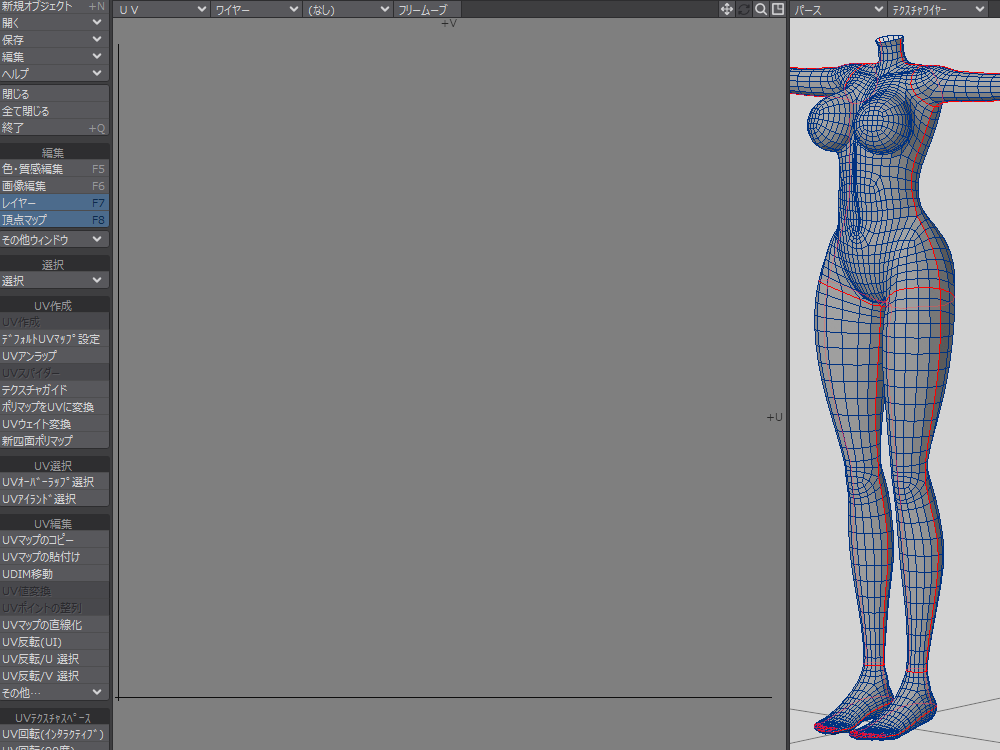
Task: Toggle the レイヤー (Layers) panel
Action: pyautogui.click(x=54, y=203)
